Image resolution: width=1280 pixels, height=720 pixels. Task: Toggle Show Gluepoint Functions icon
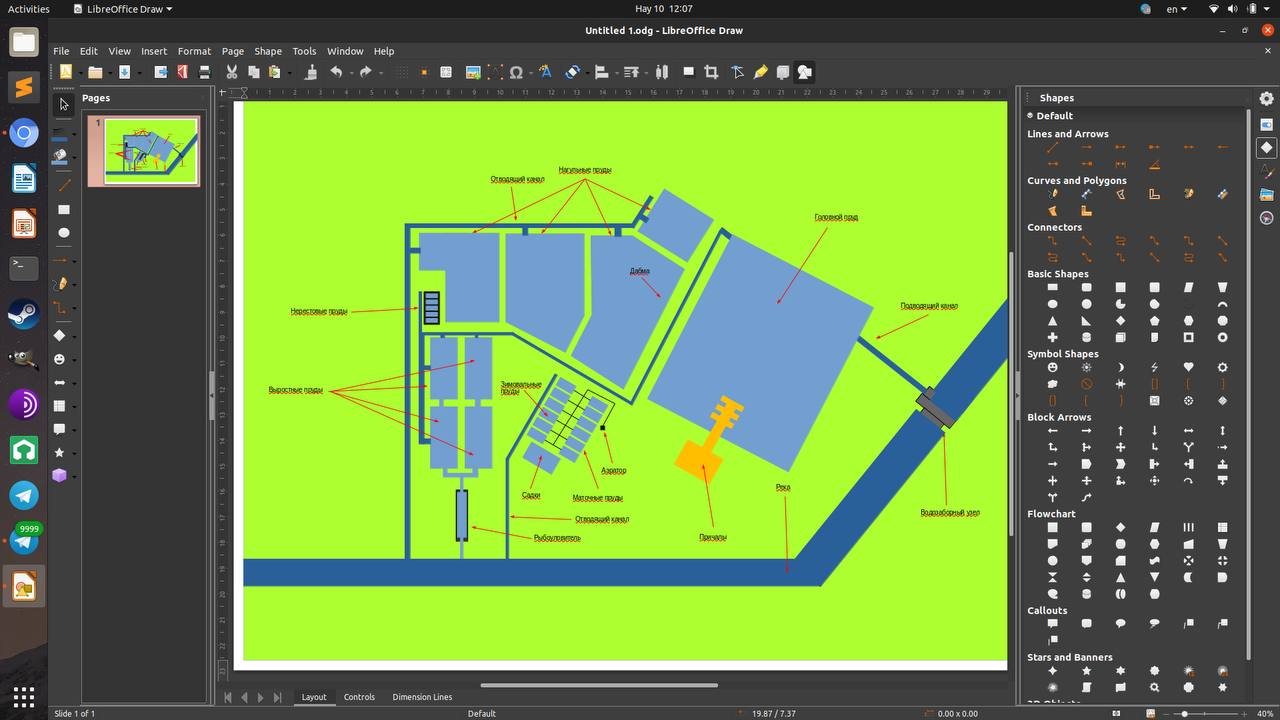click(760, 72)
